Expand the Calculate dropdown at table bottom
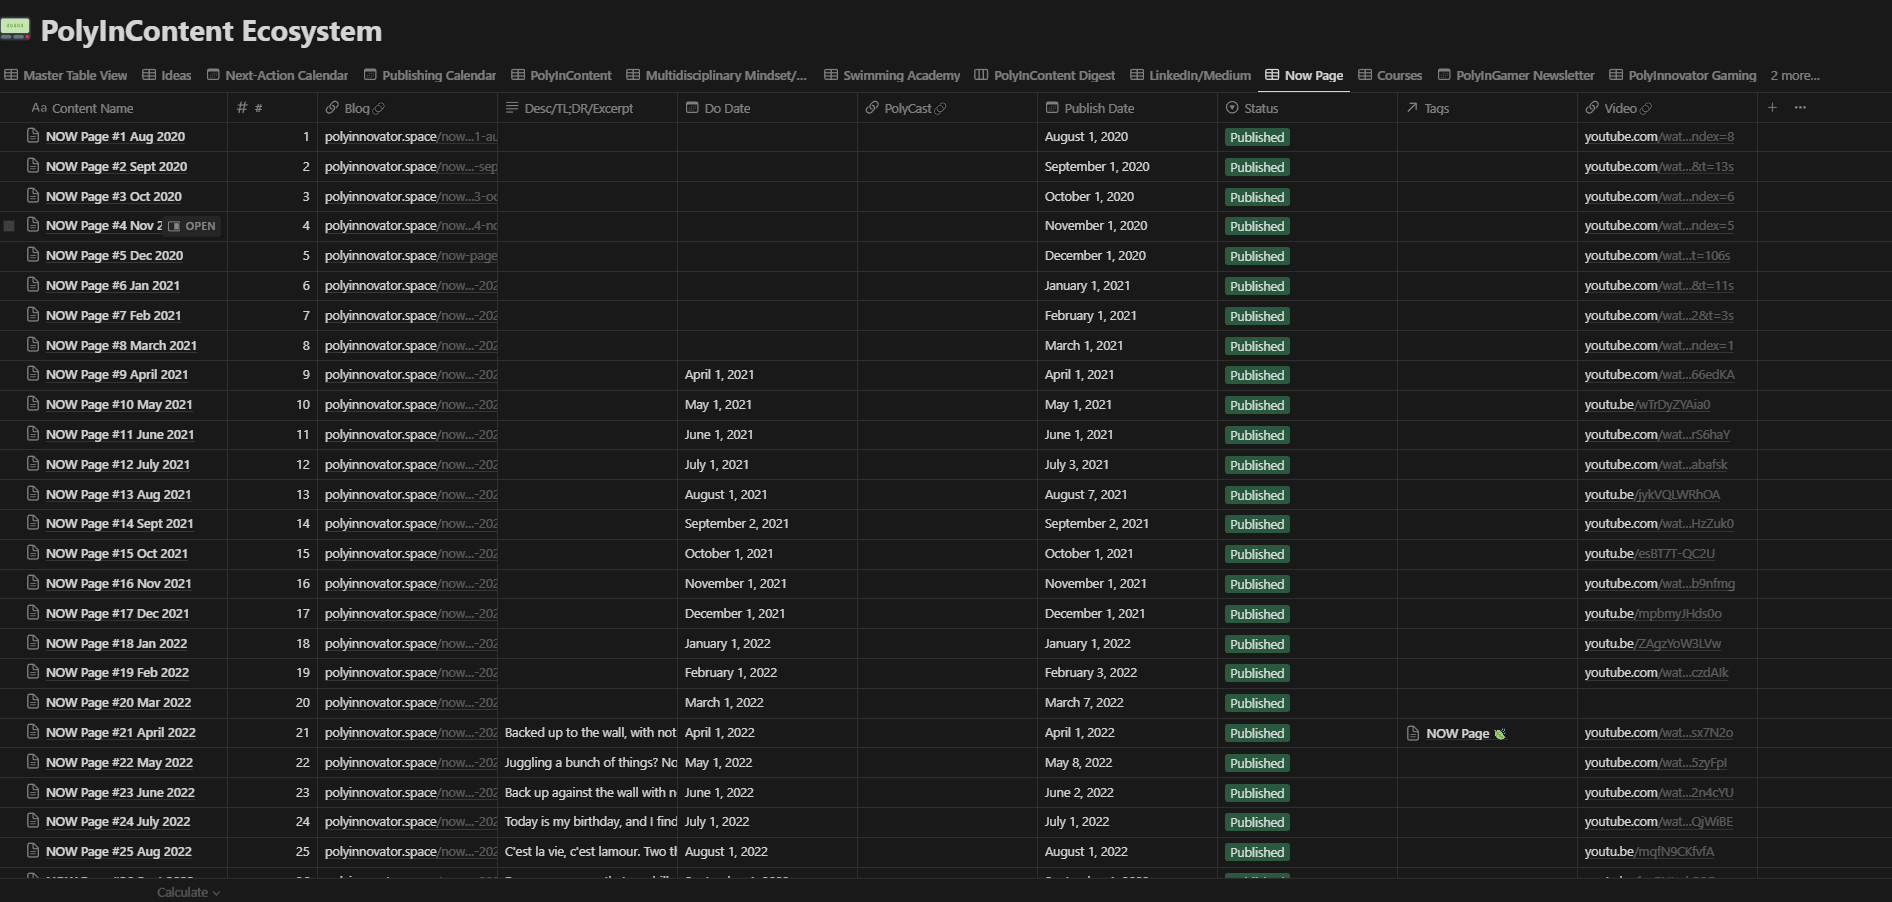 188,892
